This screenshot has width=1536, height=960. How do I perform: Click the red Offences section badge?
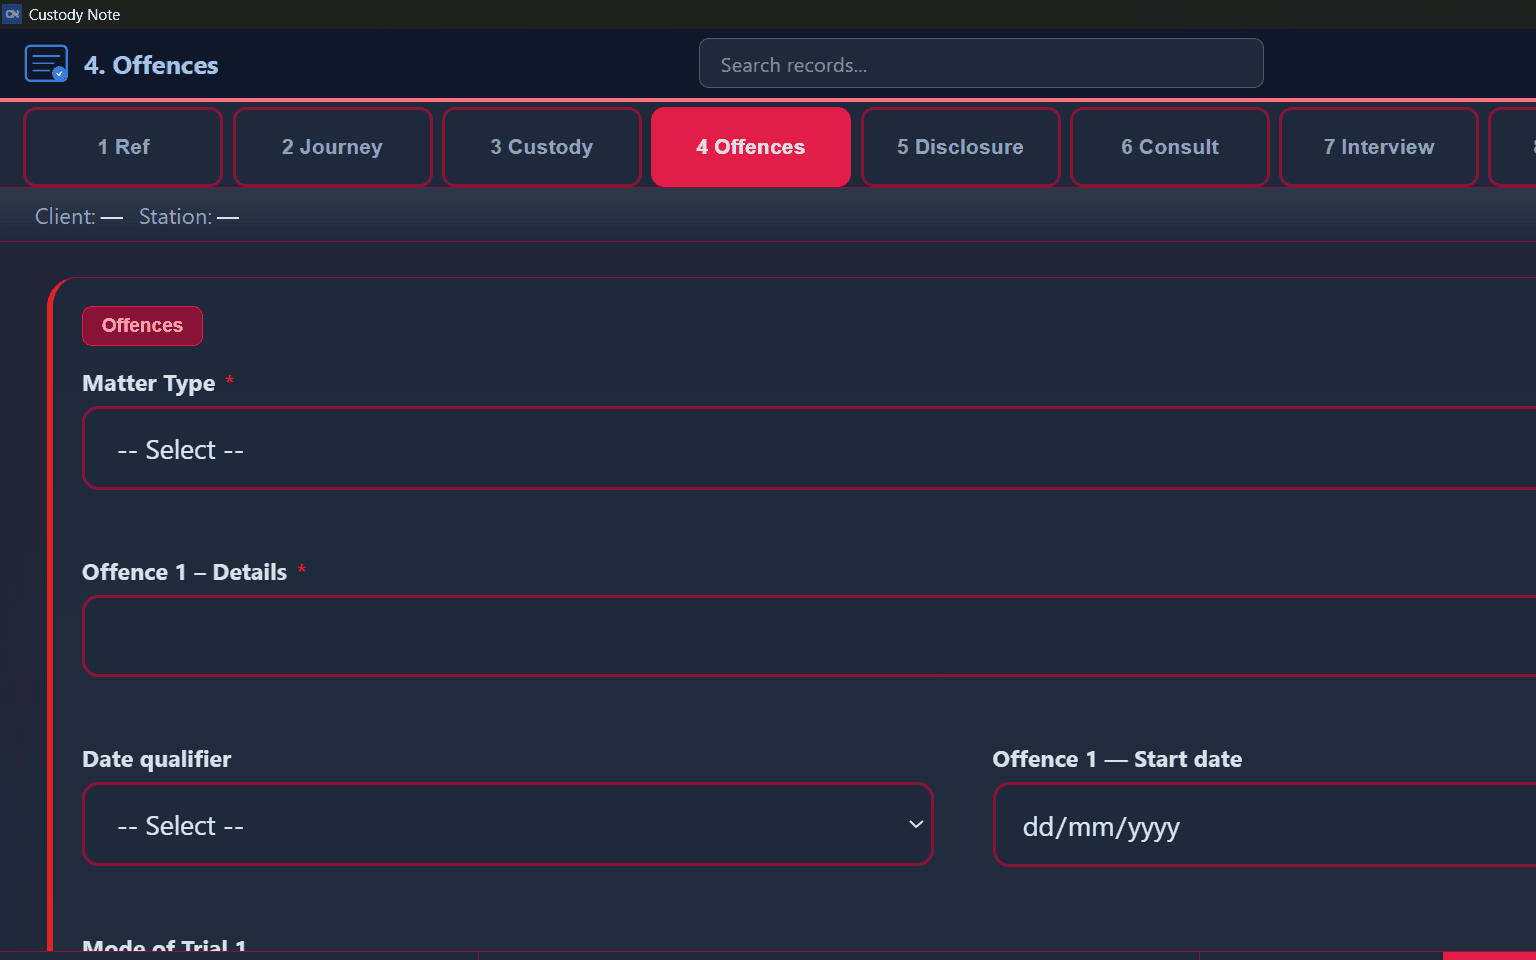(x=142, y=326)
